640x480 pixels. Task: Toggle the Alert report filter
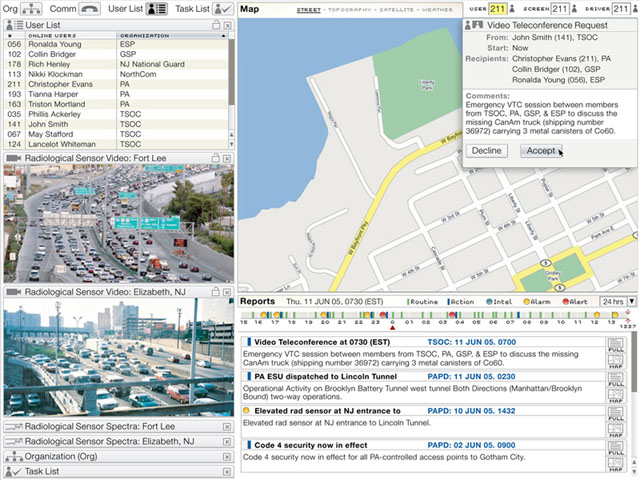click(575, 302)
